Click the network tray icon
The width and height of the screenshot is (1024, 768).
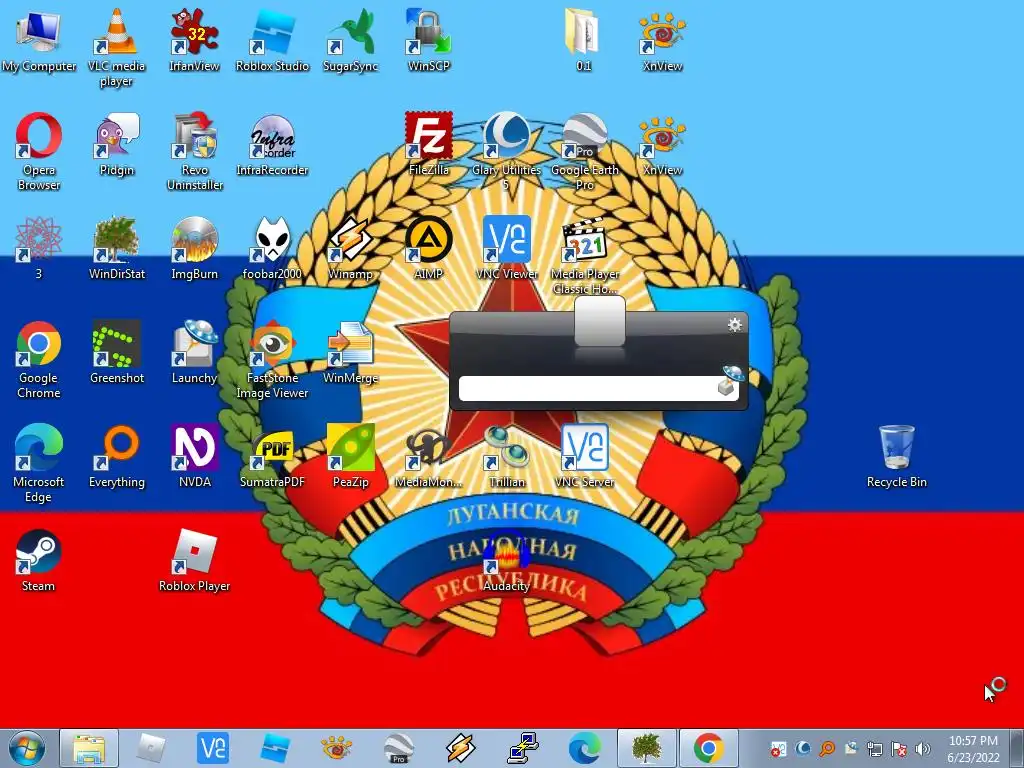pyautogui.click(x=874, y=749)
